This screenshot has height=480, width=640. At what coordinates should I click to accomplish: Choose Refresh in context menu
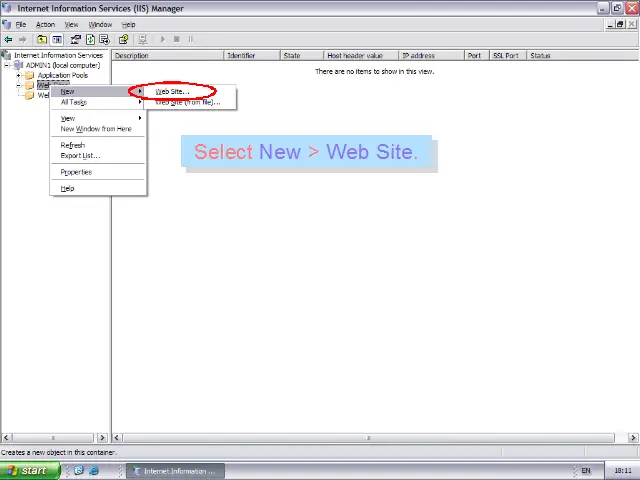tap(98, 145)
